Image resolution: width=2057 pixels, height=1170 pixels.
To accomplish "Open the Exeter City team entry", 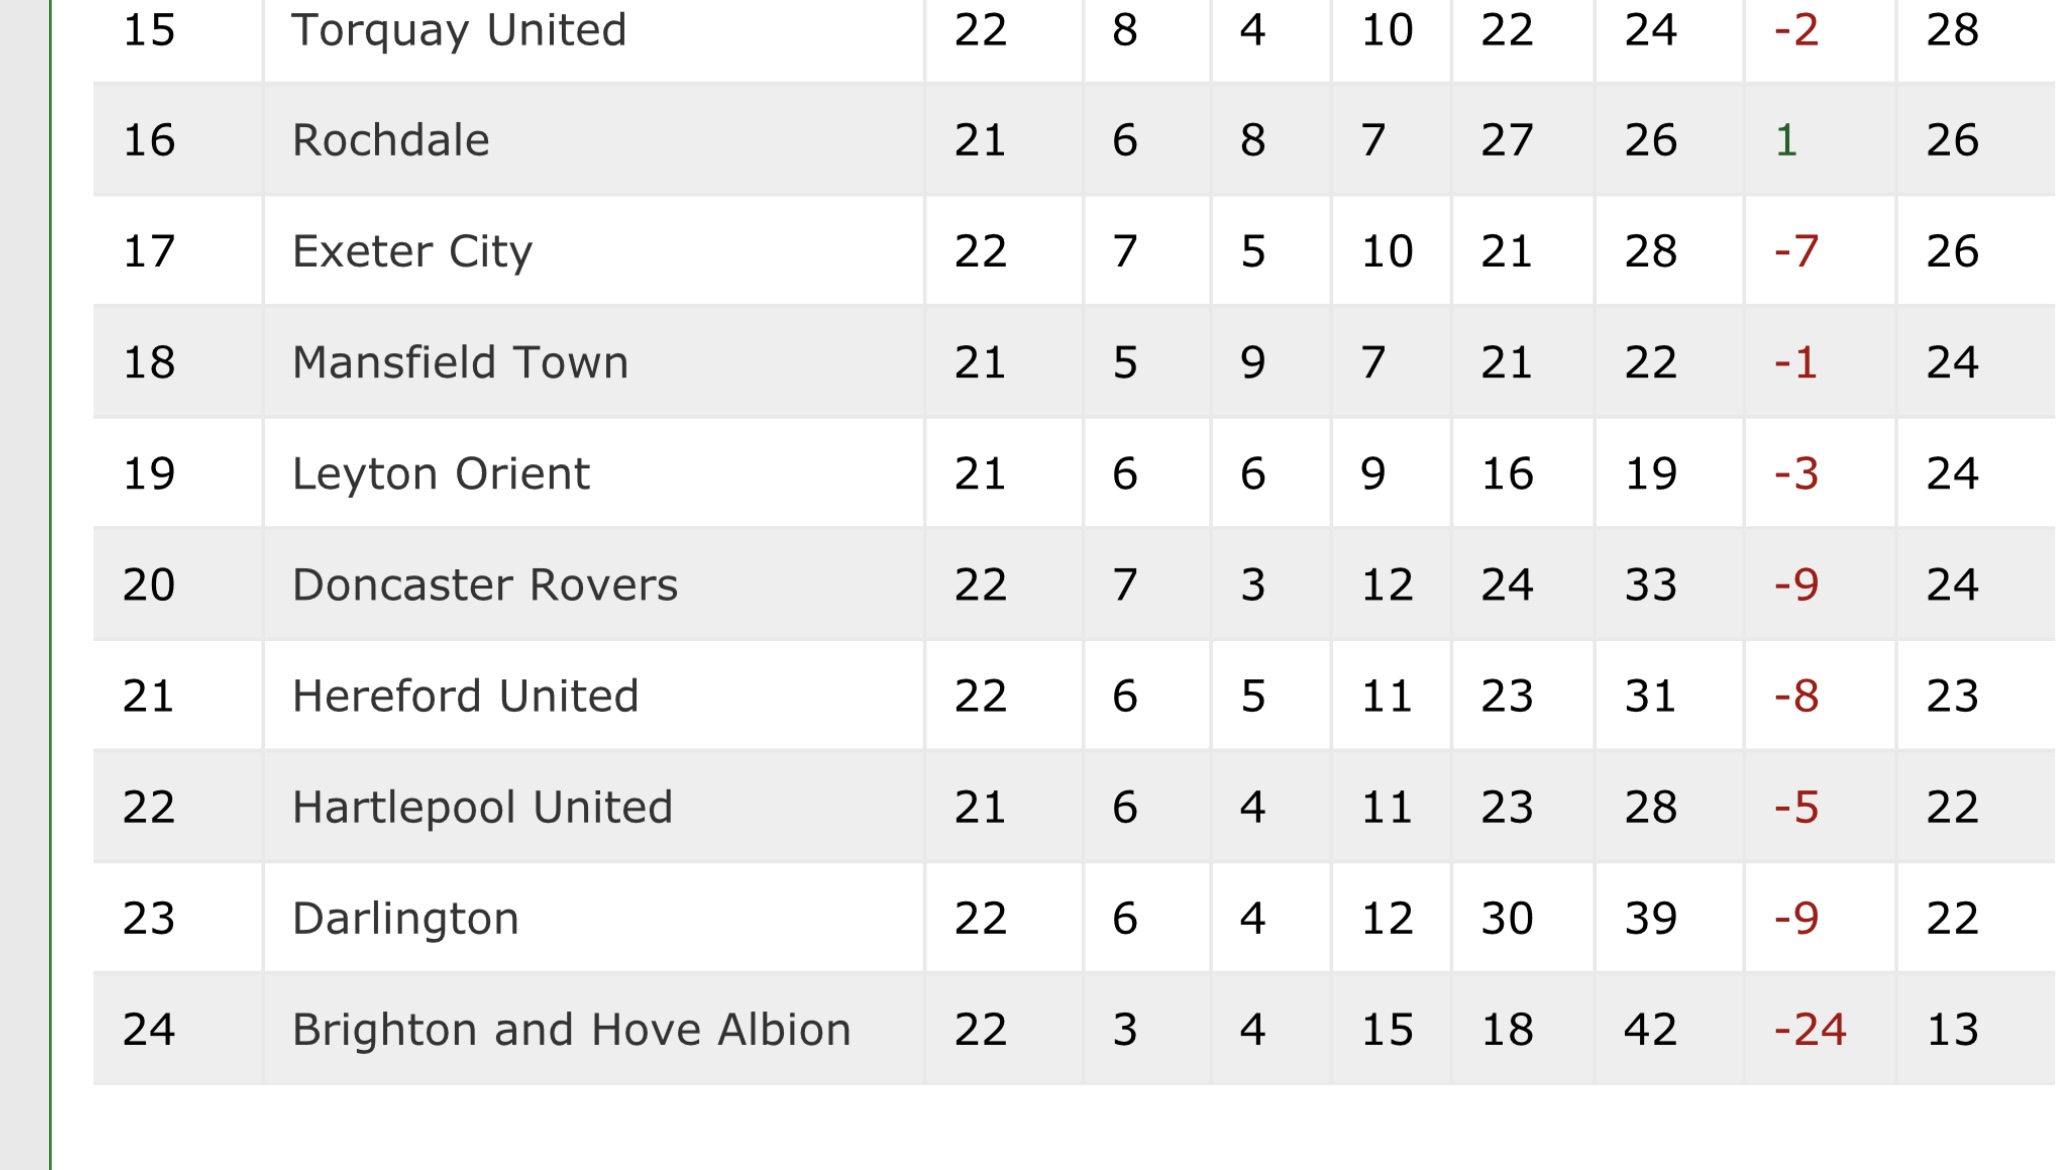I will point(412,251).
